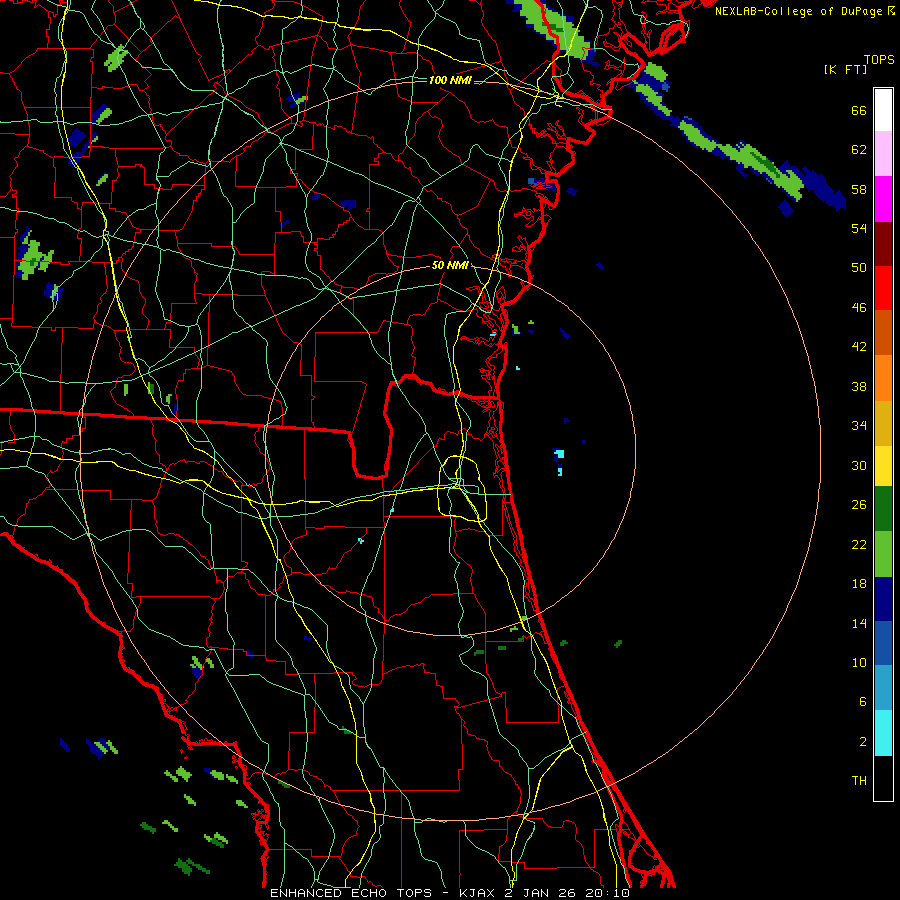The width and height of the screenshot is (900, 900).
Task: Click the yellow legend swatch
Action: (883, 466)
